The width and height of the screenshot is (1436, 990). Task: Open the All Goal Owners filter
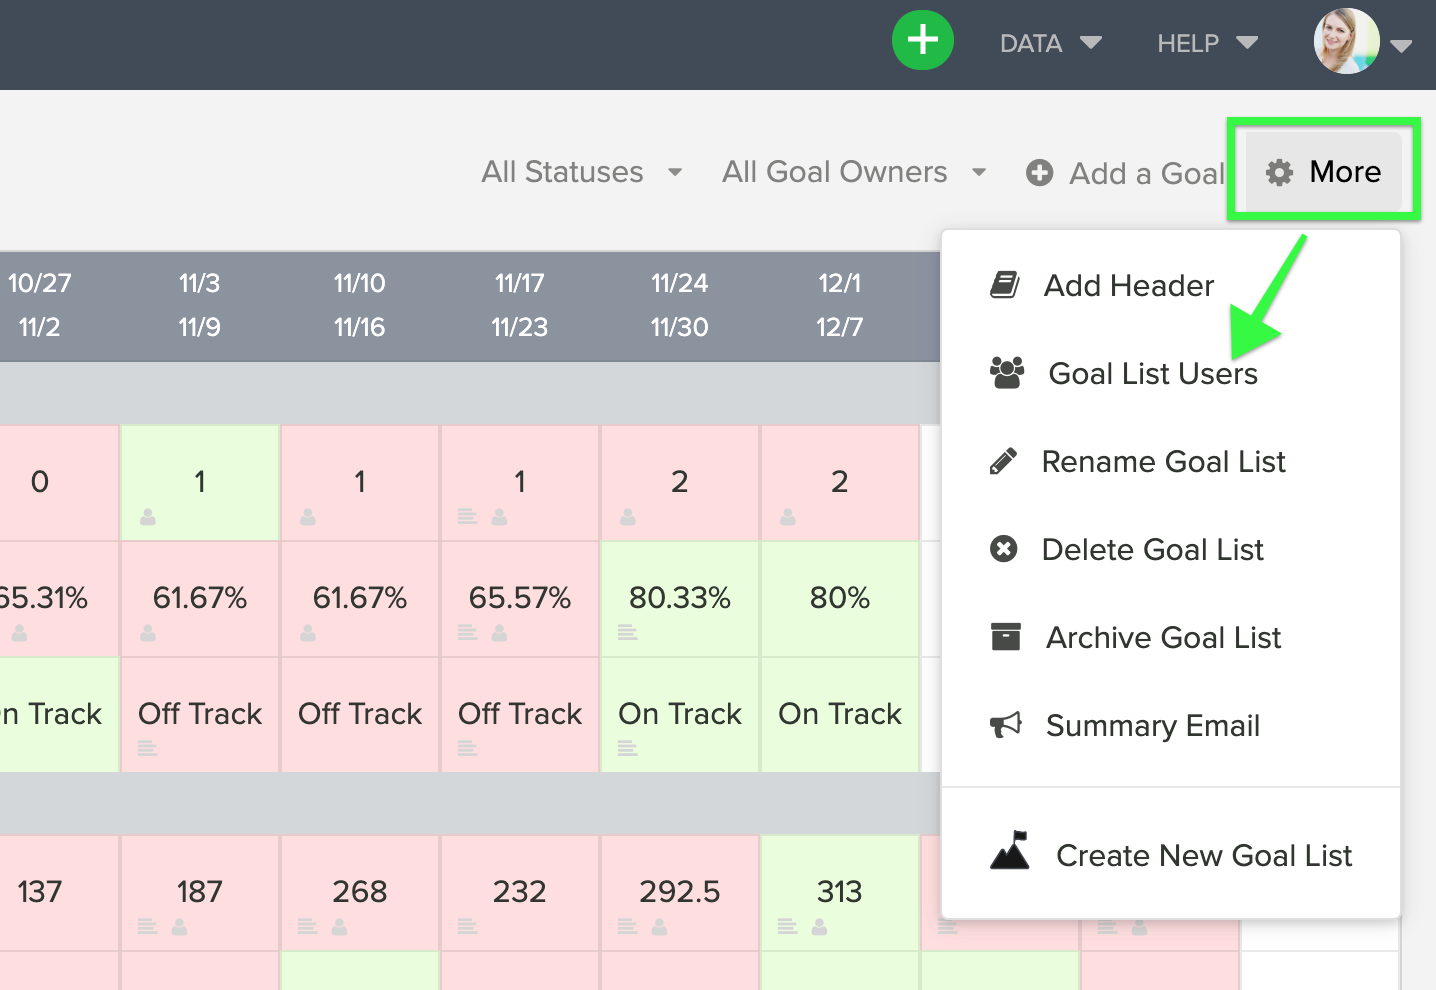855,172
